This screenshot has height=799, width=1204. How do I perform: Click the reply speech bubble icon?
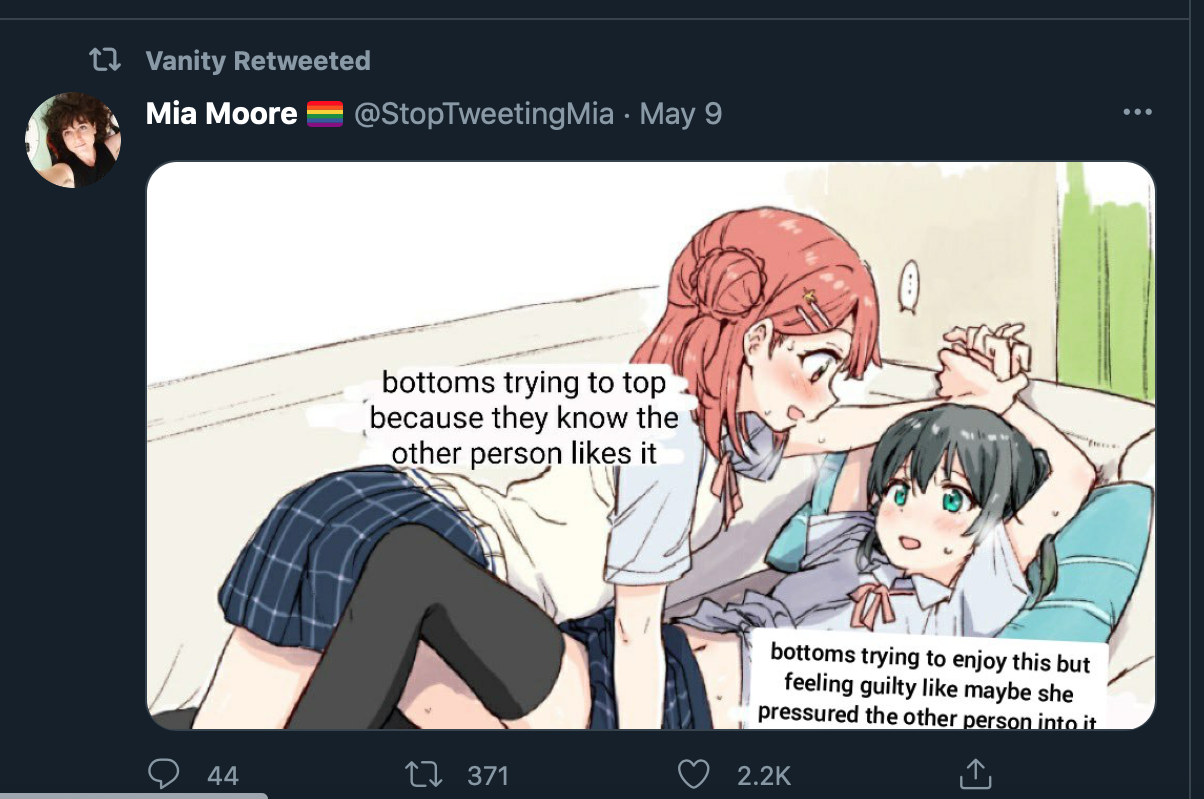[x=164, y=774]
